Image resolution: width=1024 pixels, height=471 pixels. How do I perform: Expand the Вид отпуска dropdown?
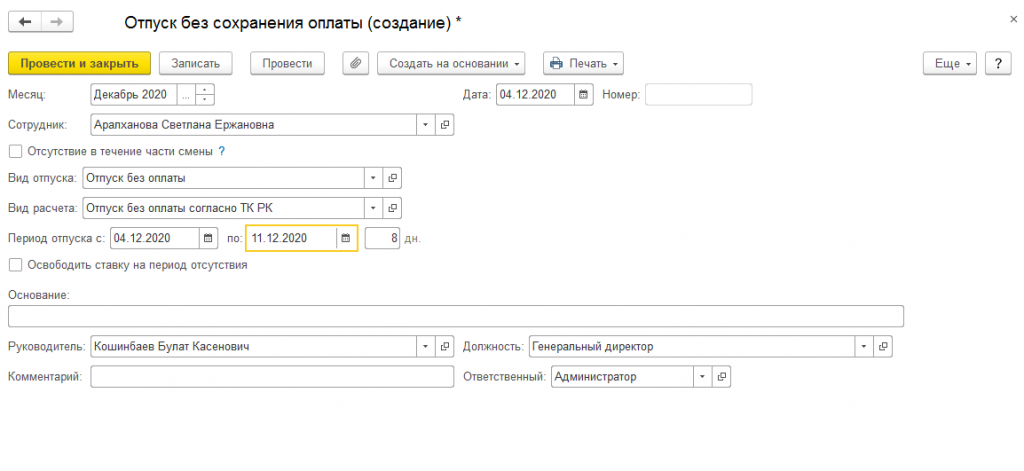373,179
